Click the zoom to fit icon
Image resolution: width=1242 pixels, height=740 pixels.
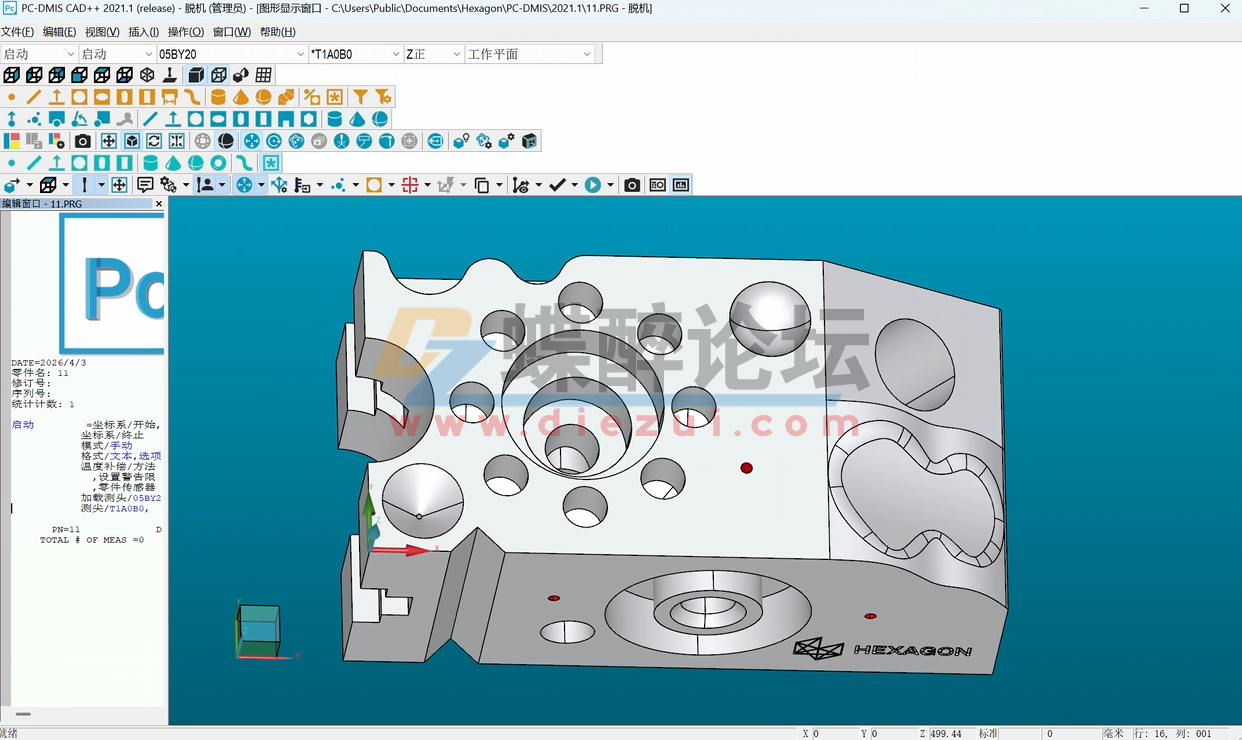(x=175, y=140)
